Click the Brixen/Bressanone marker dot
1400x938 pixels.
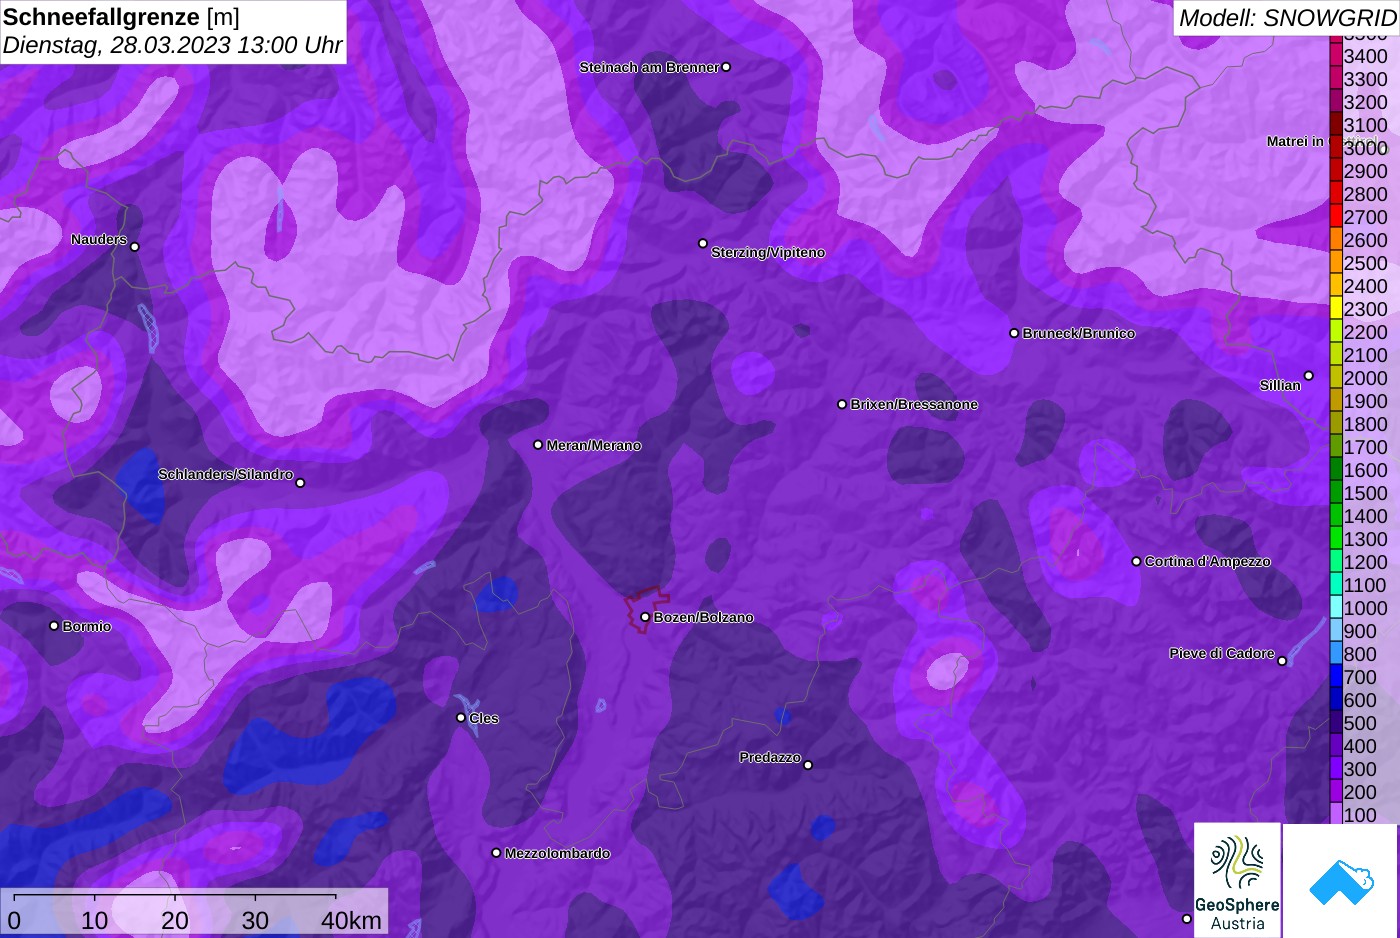tap(842, 404)
